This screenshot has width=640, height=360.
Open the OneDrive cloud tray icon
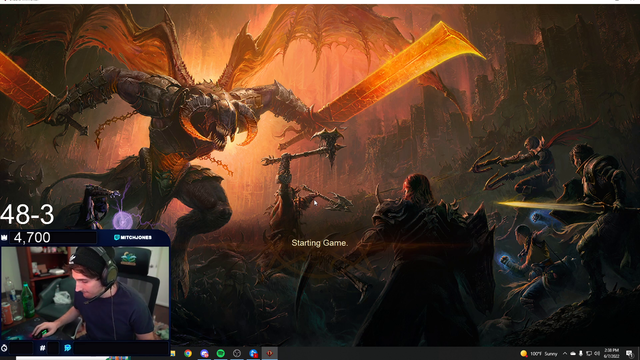point(573,353)
